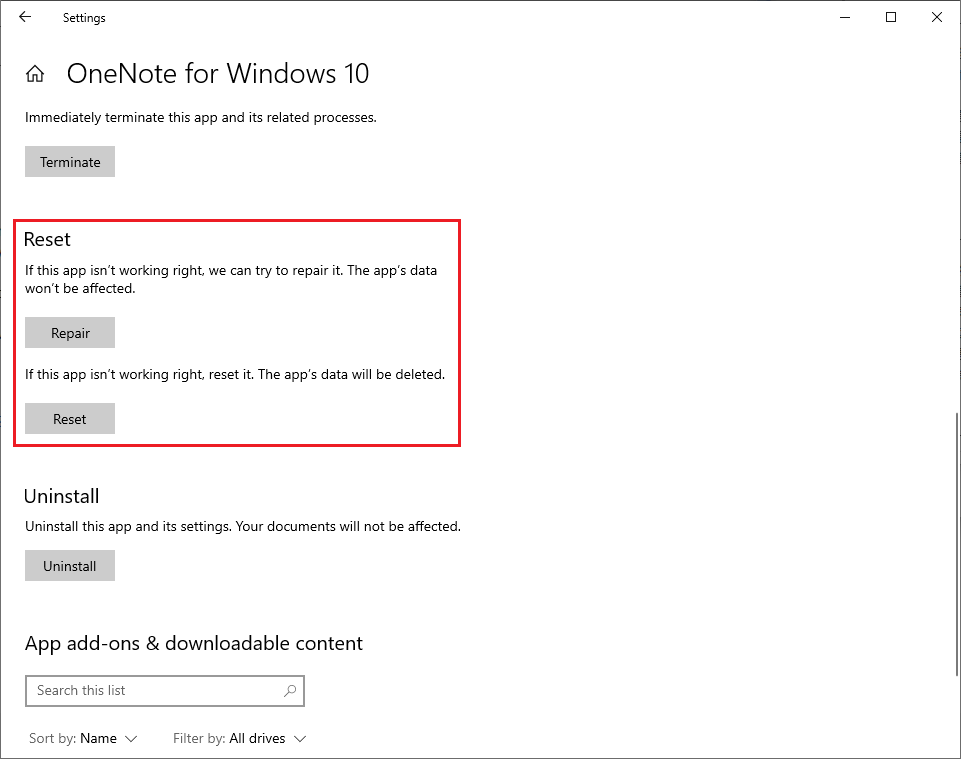Click the Uninstall button
The width and height of the screenshot is (961, 759).
coord(70,565)
